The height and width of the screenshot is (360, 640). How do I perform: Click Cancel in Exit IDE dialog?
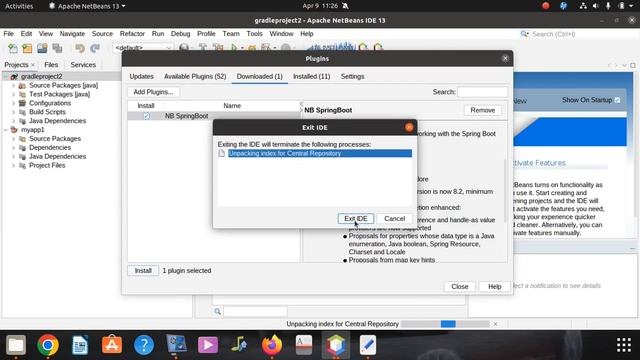click(394, 218)
